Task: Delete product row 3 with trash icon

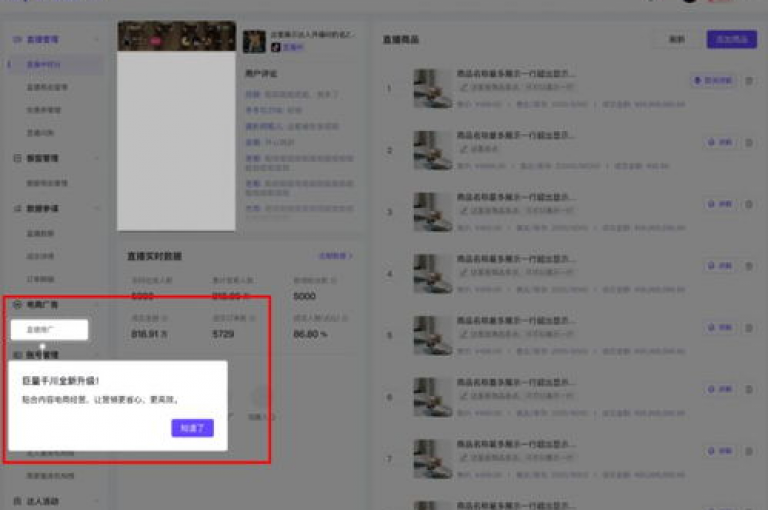Action: tap(749, 204)
